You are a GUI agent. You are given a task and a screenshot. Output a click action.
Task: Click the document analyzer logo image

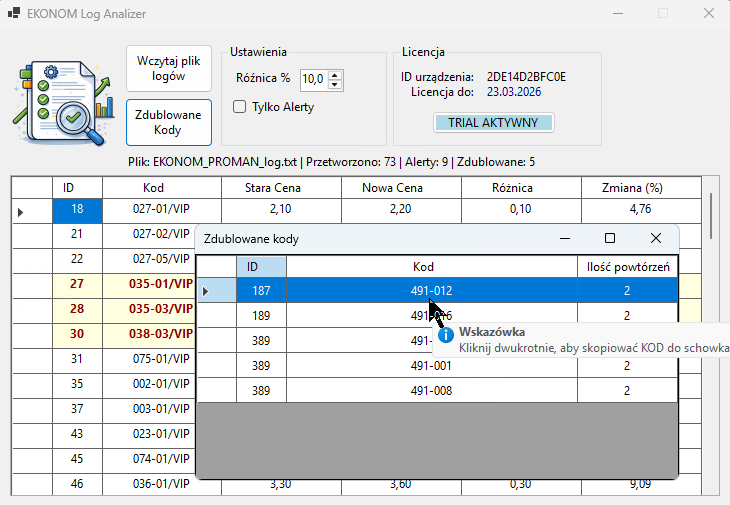(x=63, y=102)
